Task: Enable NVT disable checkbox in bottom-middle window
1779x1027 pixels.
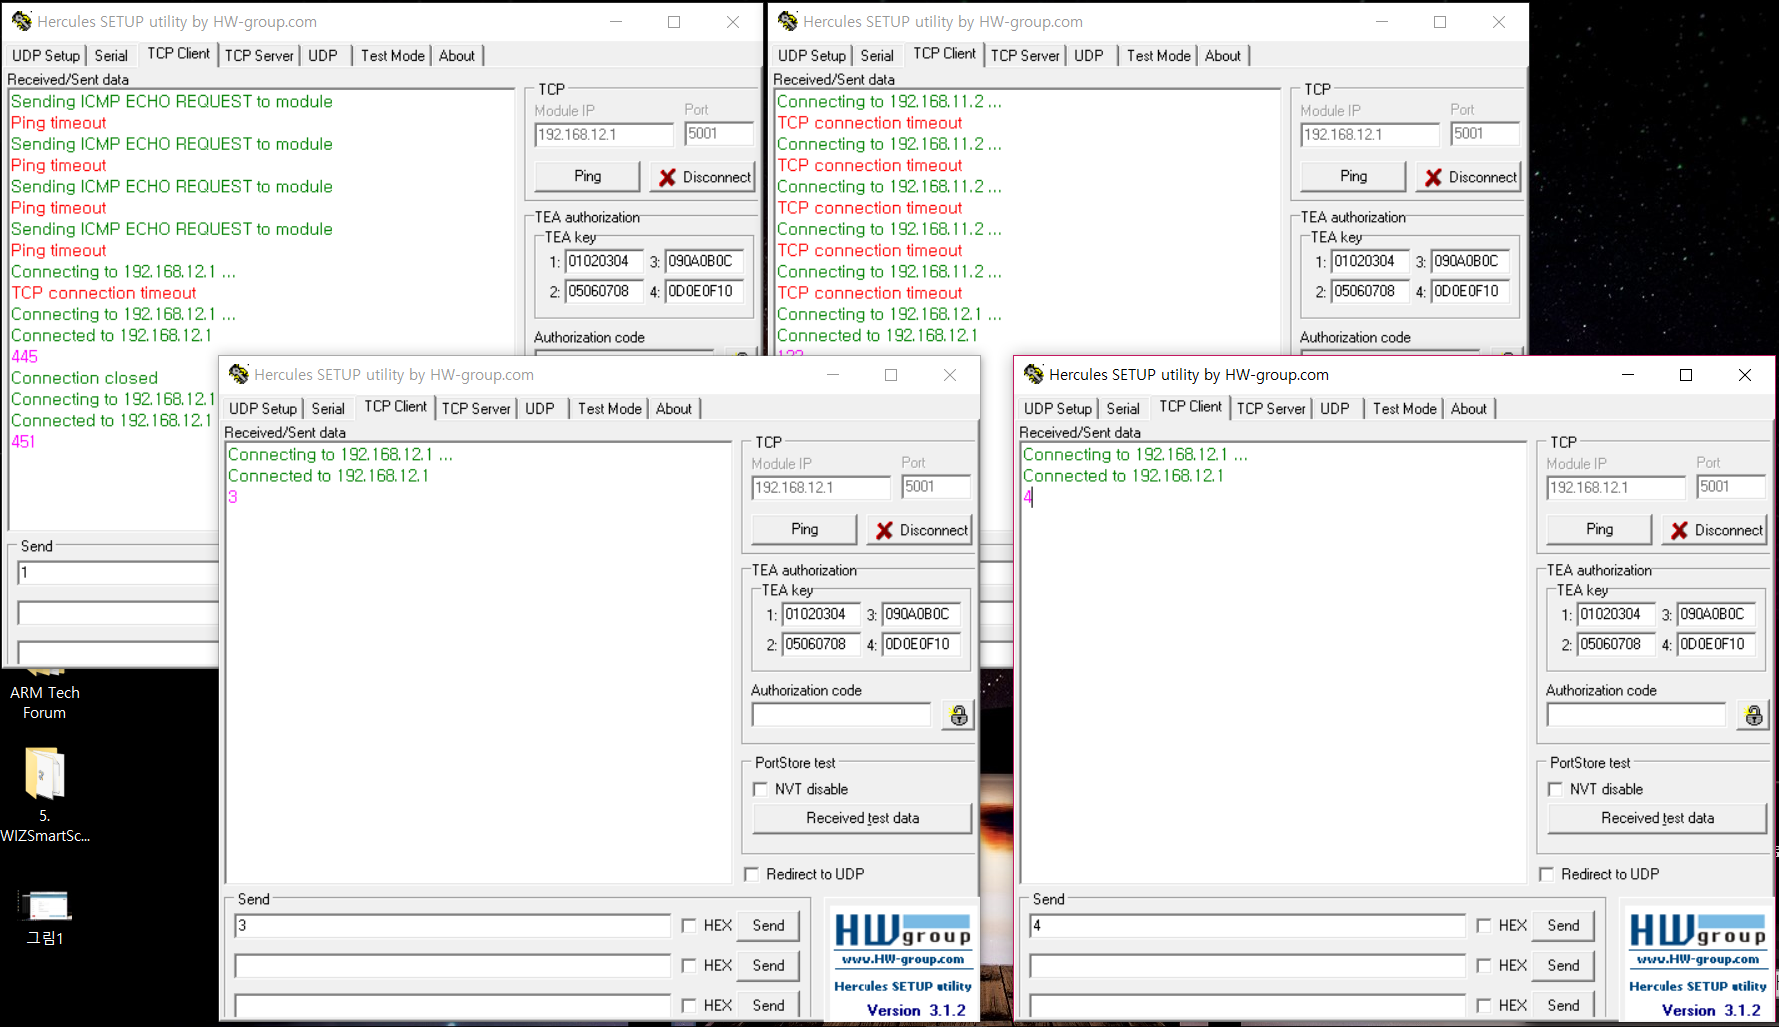Action: [760, 789]
